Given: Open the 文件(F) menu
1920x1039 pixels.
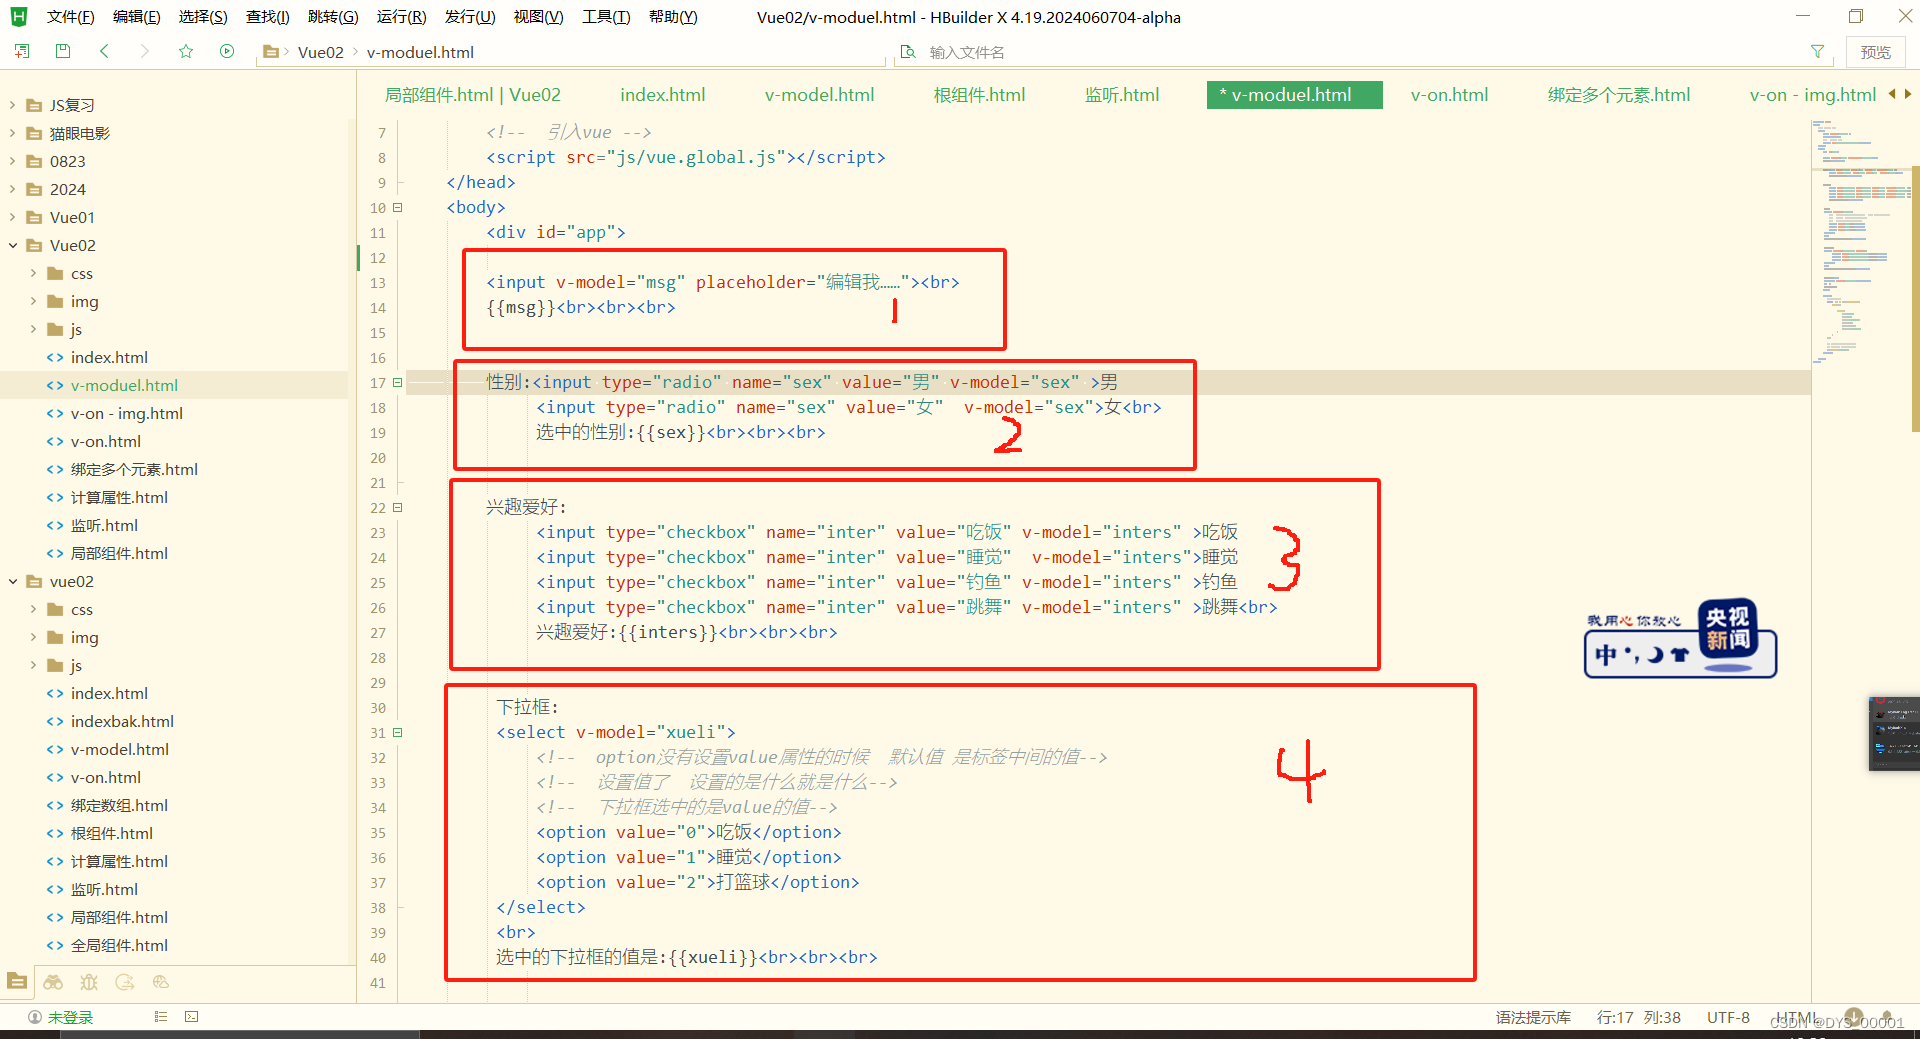Looking at the screenshot, I should [x=70, y=17].
